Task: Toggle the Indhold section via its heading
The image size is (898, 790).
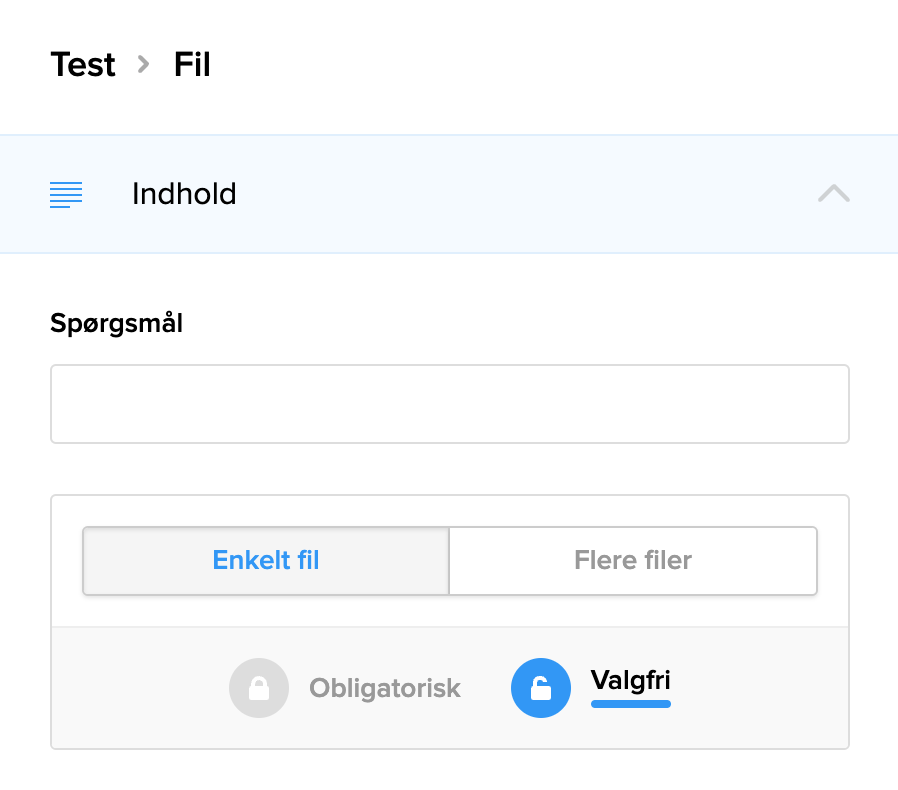Action: tap(184, 194)
